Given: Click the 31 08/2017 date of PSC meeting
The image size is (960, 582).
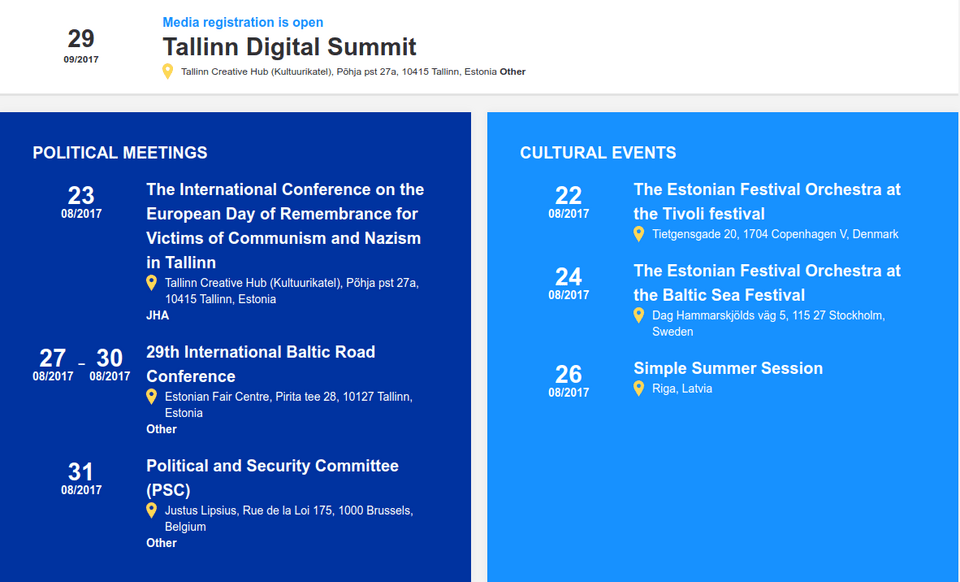Looking at the screenshot, I should point(81,478).
